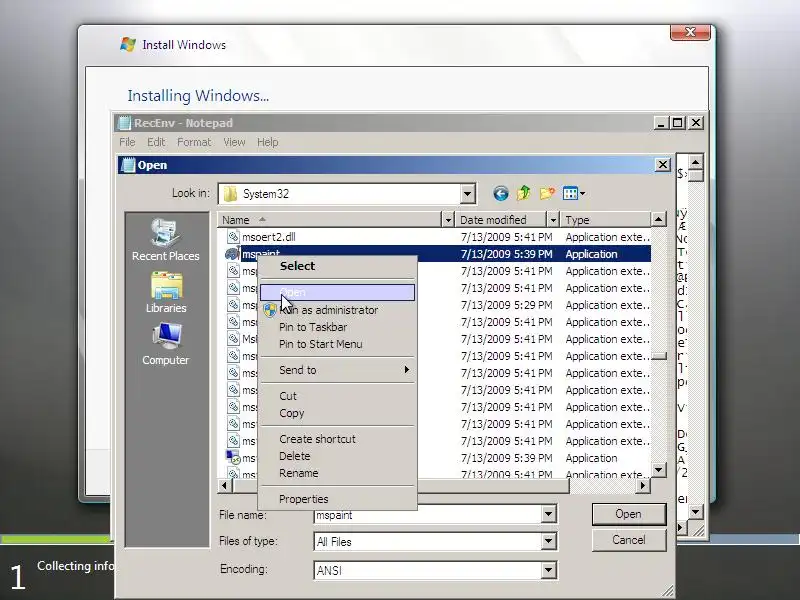Click the Name column header
Screen dimensions: 800x600
[329, 220]
